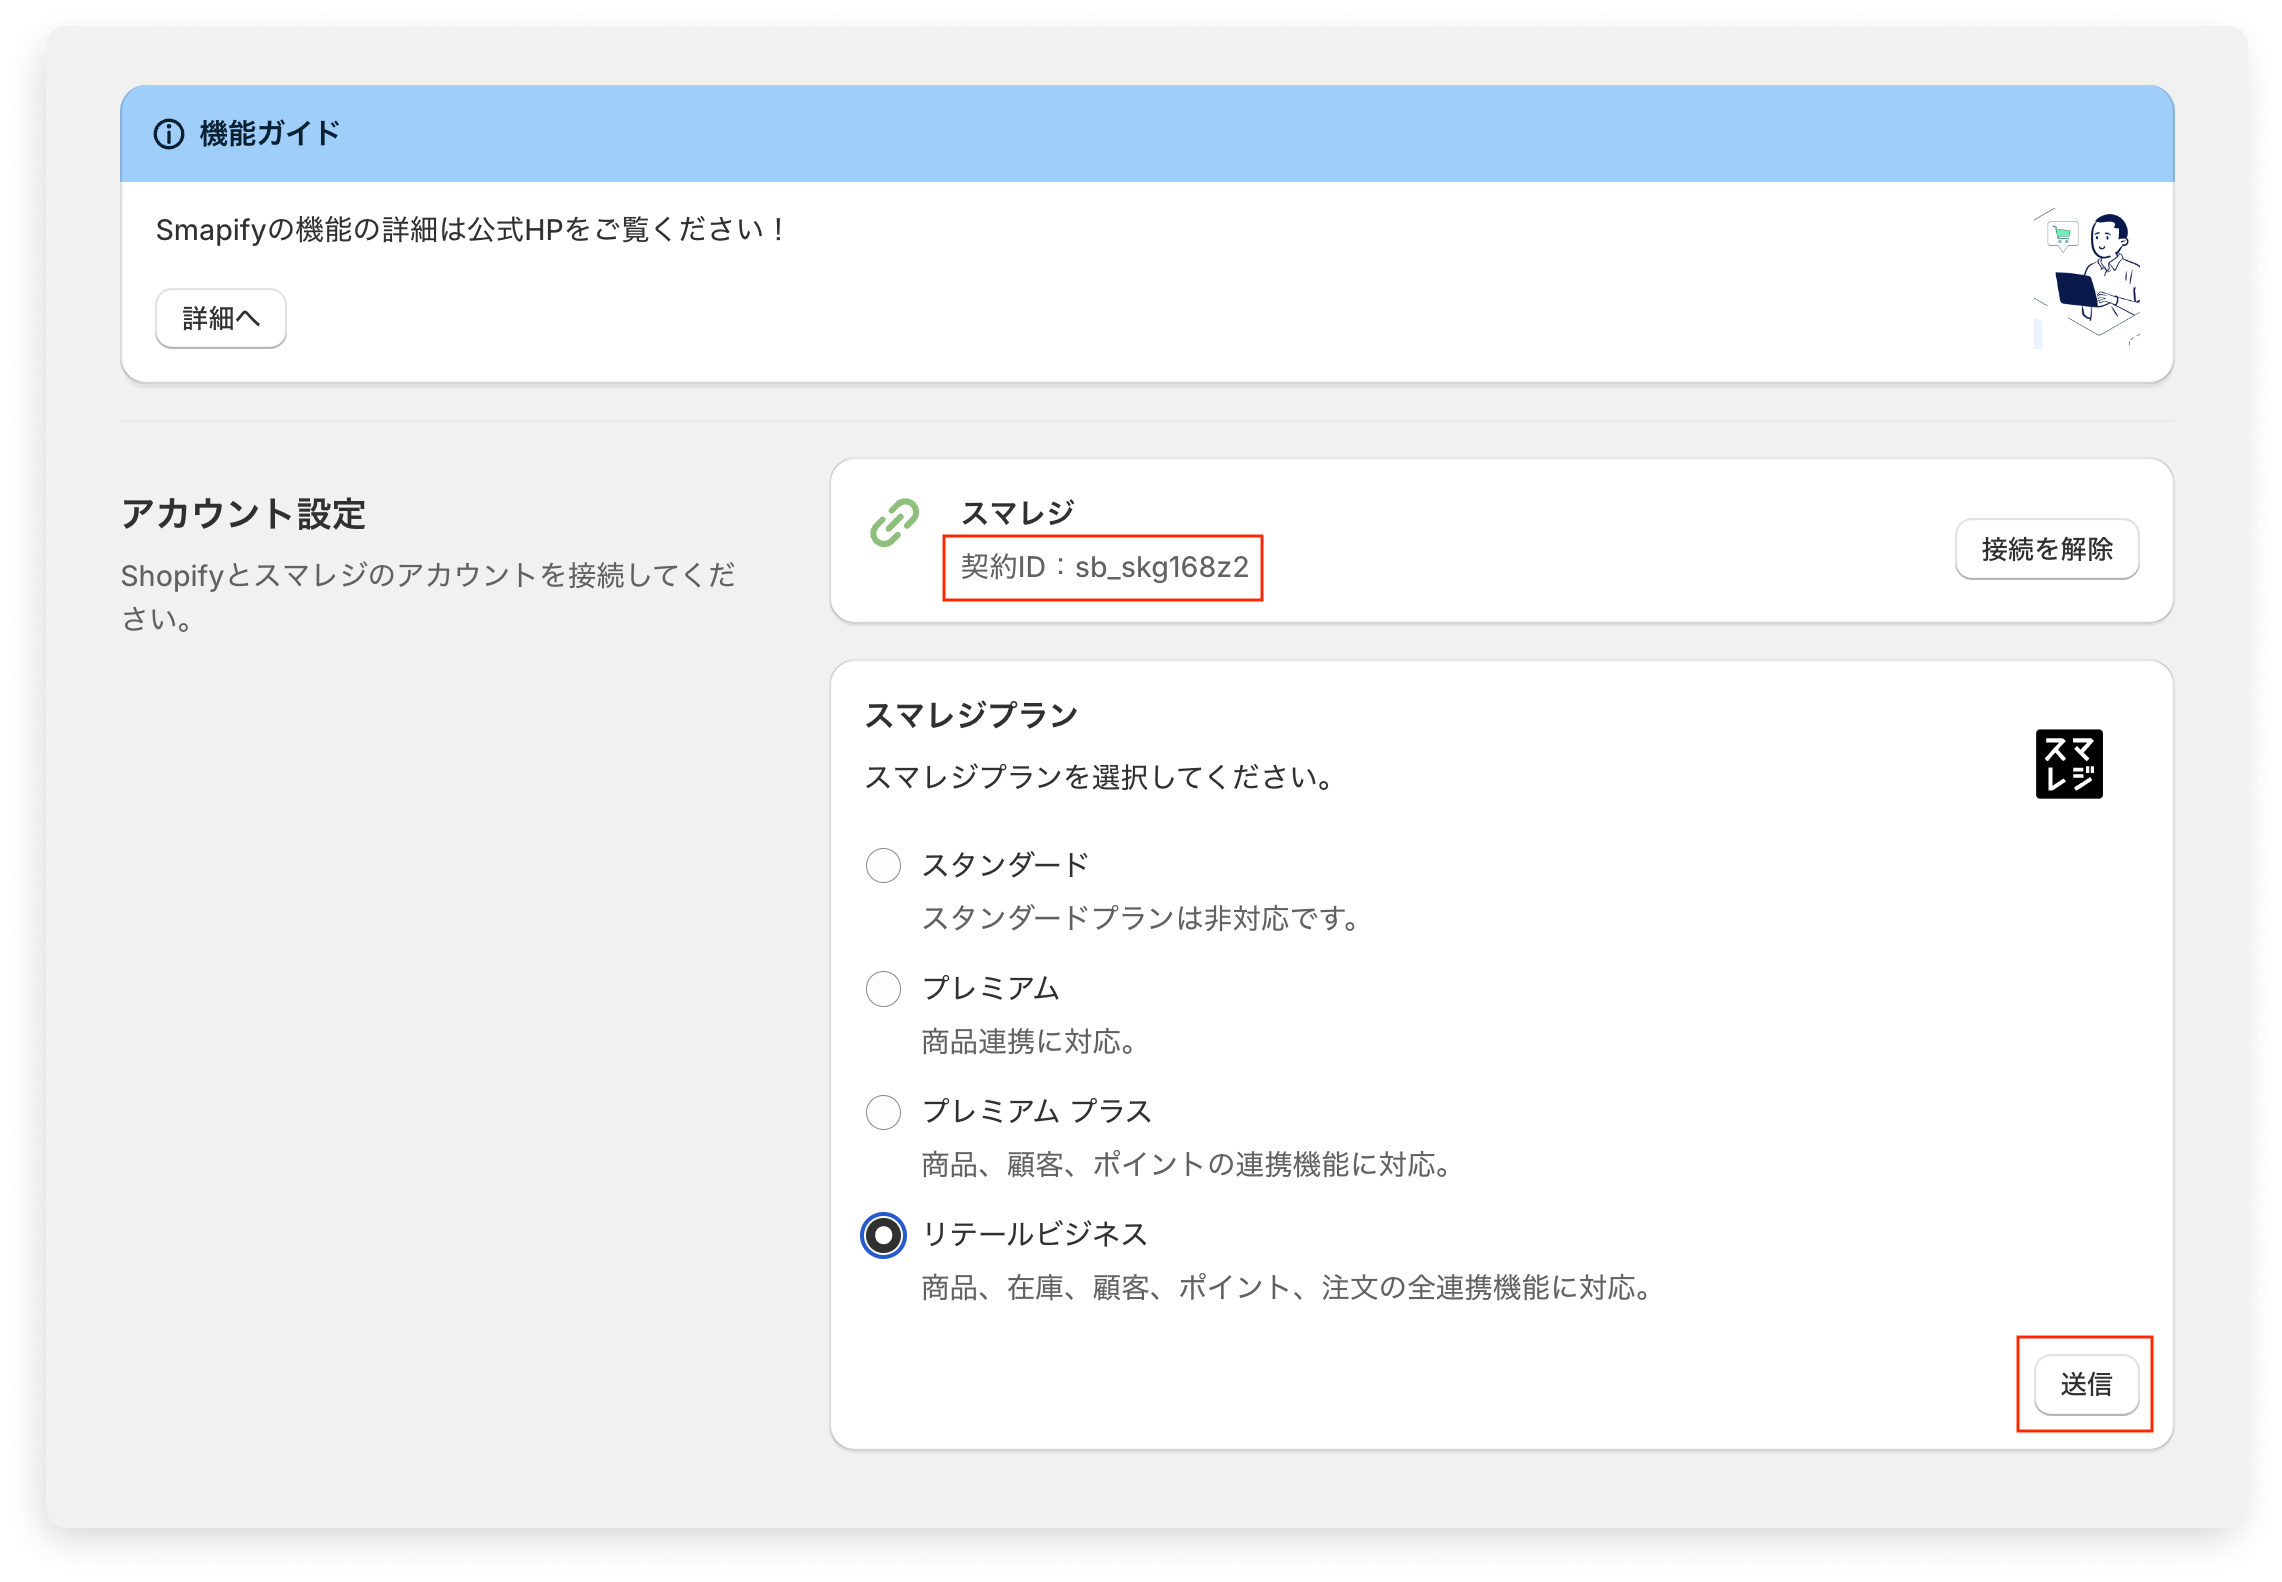
Task: Click the 注文の全連携機能に対応 description line
Action: pos(1287,1288)
